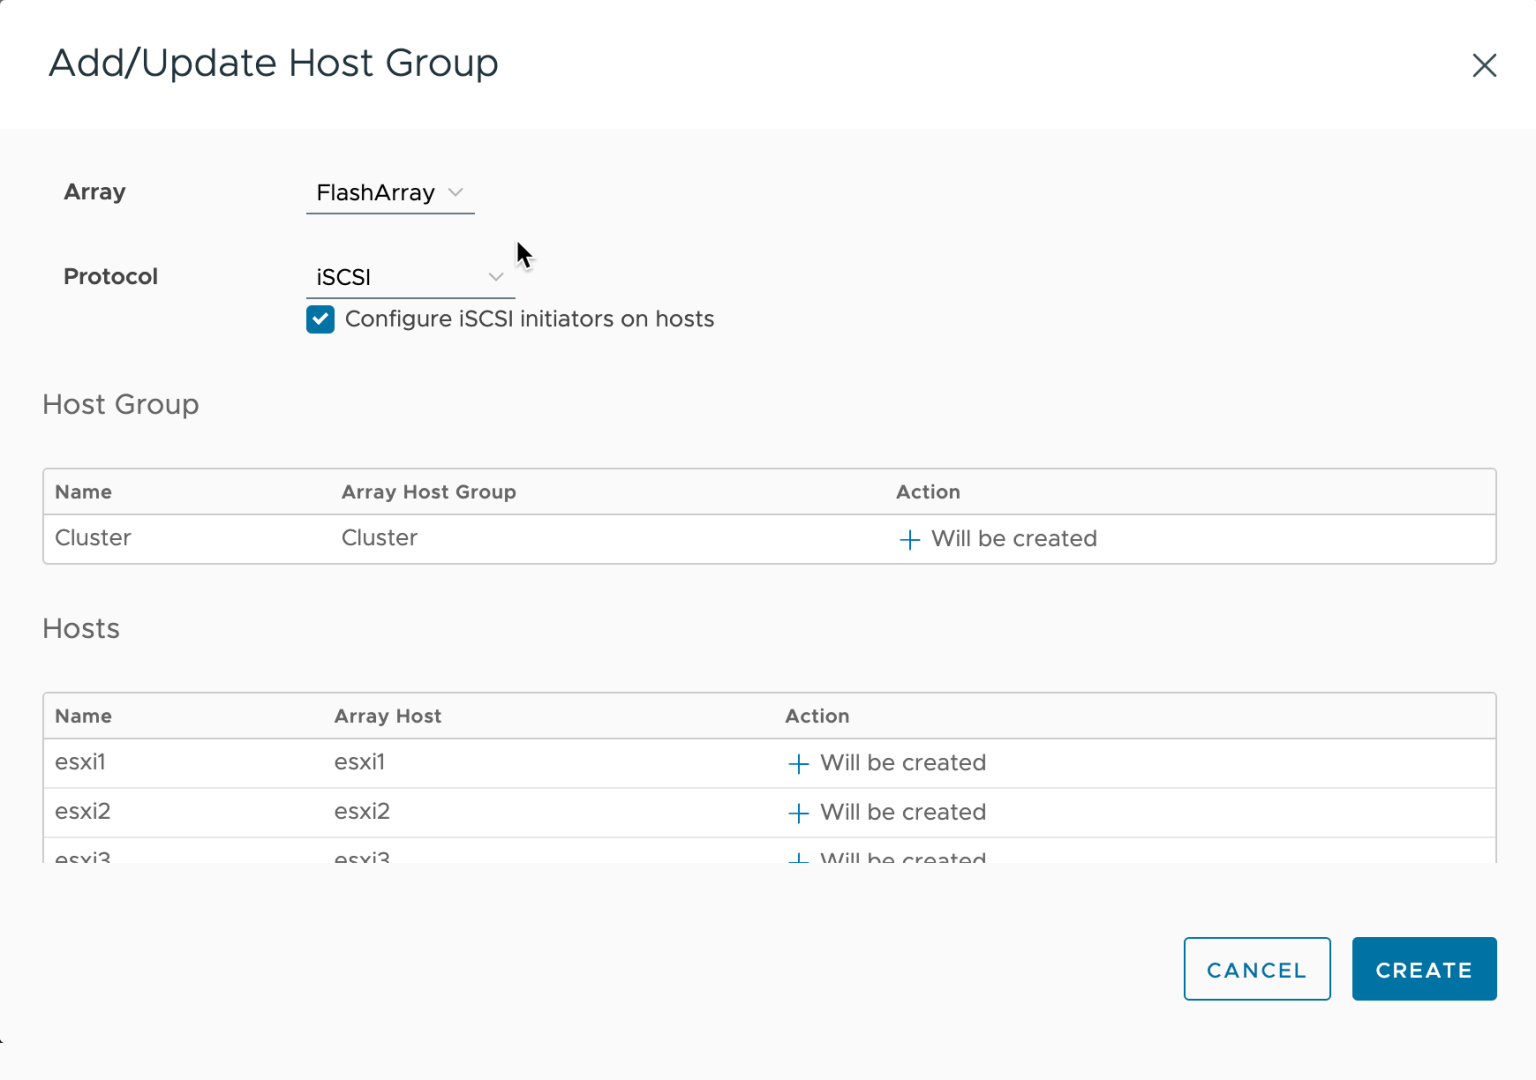This screenshot has width=1536, height=1080.
Task: Click the Array Host Group column header
Action: 428,492
